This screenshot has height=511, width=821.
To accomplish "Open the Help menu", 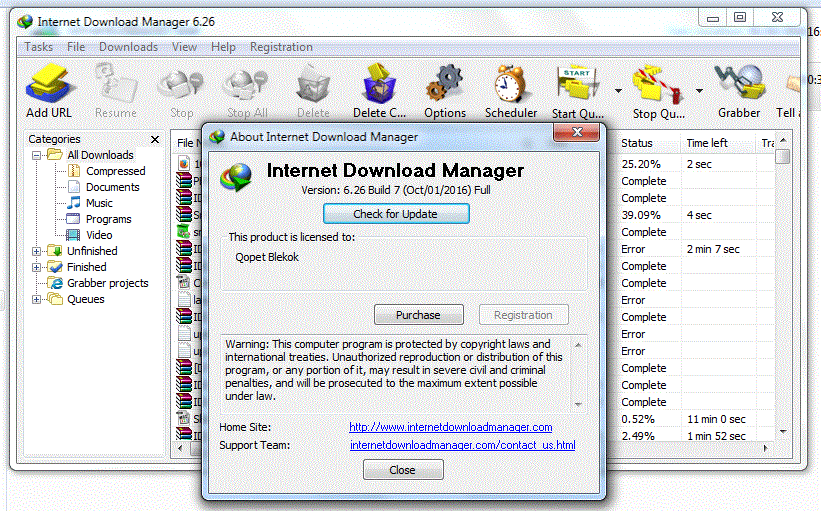I will click(x=223, y=47).
